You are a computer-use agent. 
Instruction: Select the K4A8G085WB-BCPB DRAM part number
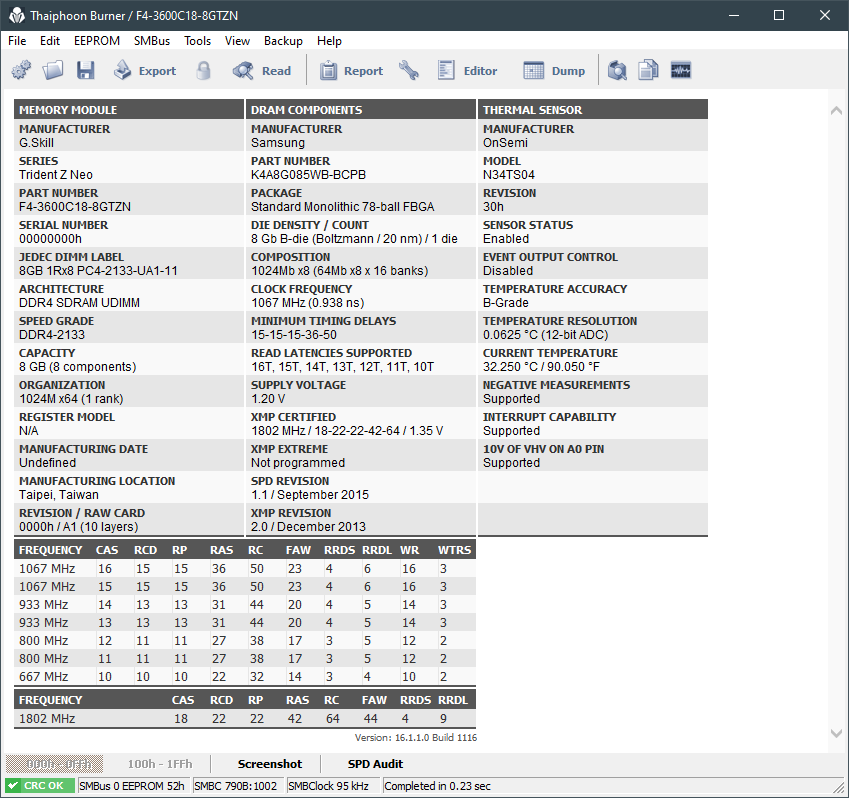point(308,175)
